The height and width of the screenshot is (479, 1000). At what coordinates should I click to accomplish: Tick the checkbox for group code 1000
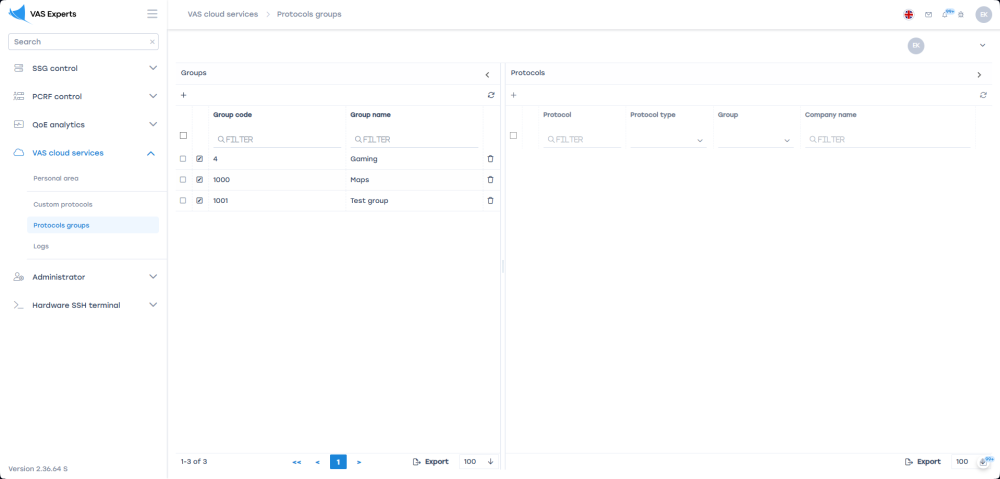(x=183, y=180)
